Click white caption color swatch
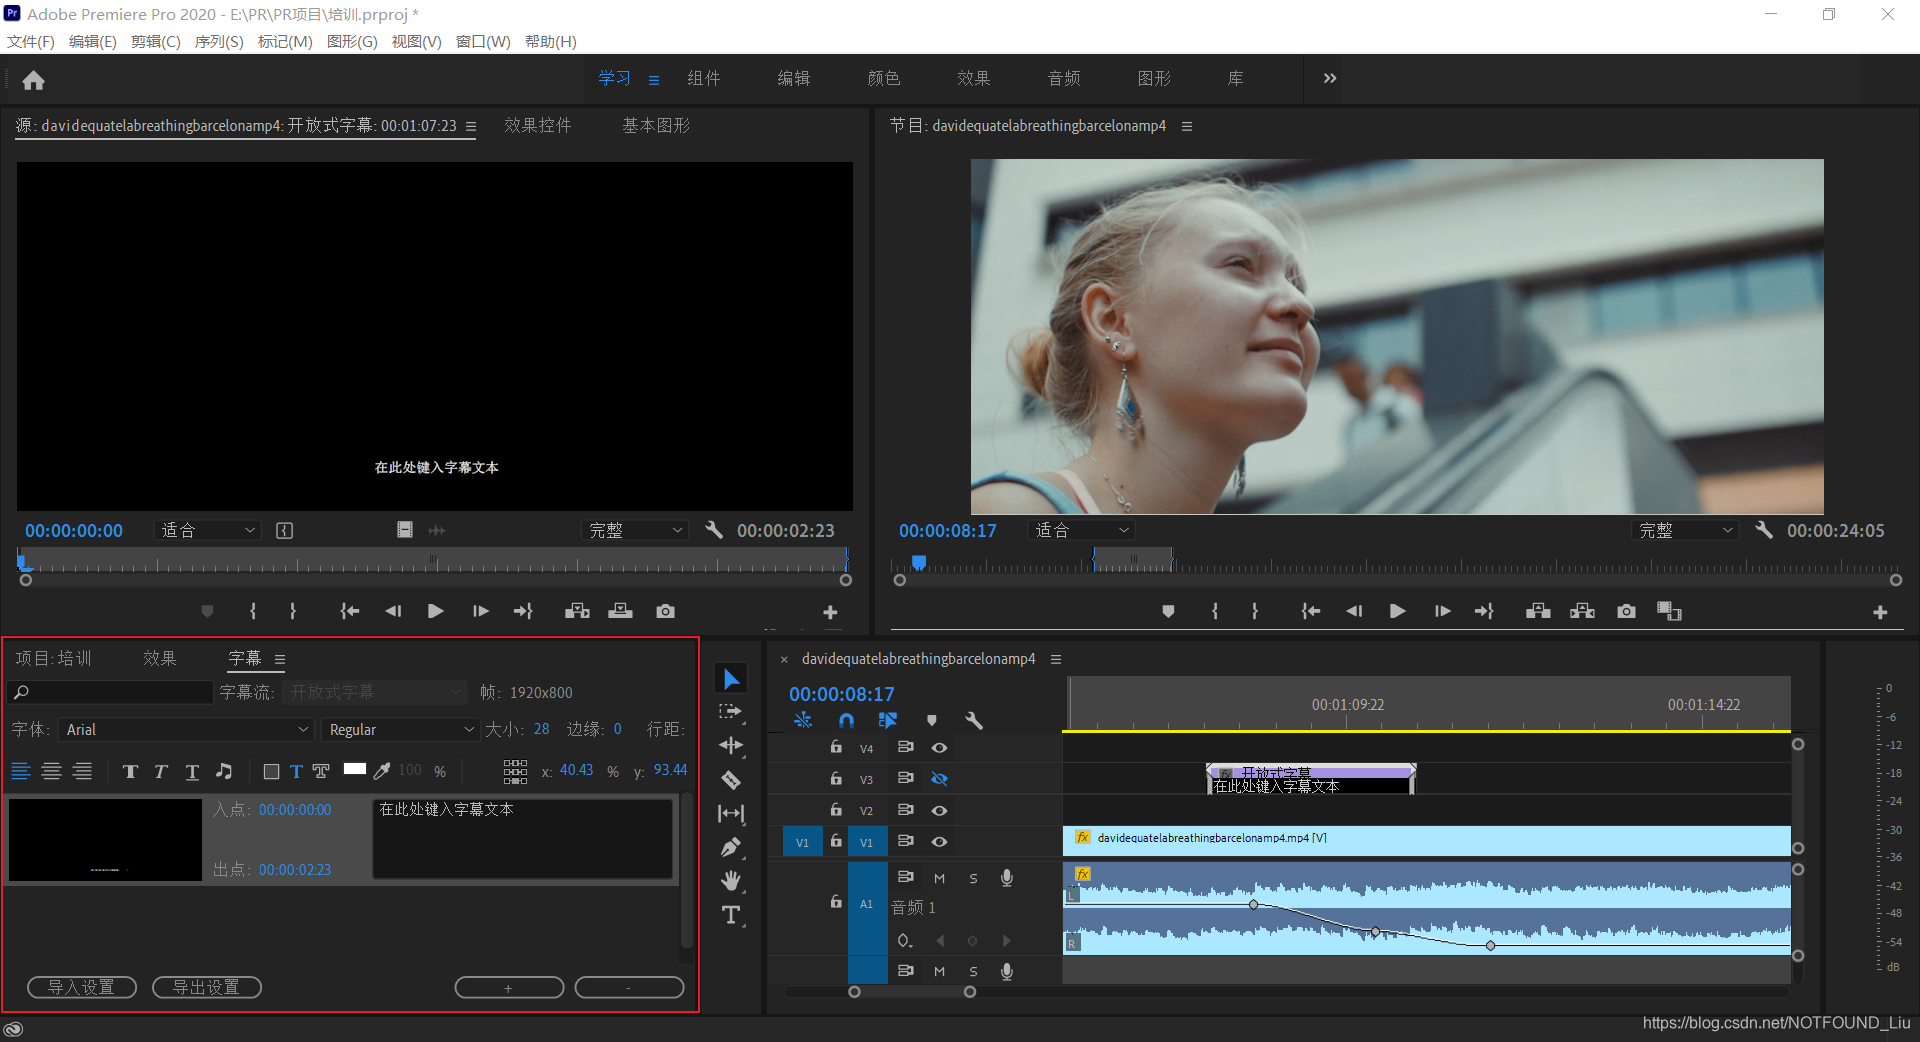This screenshot has height=1042, width=1920. [355, 769]
